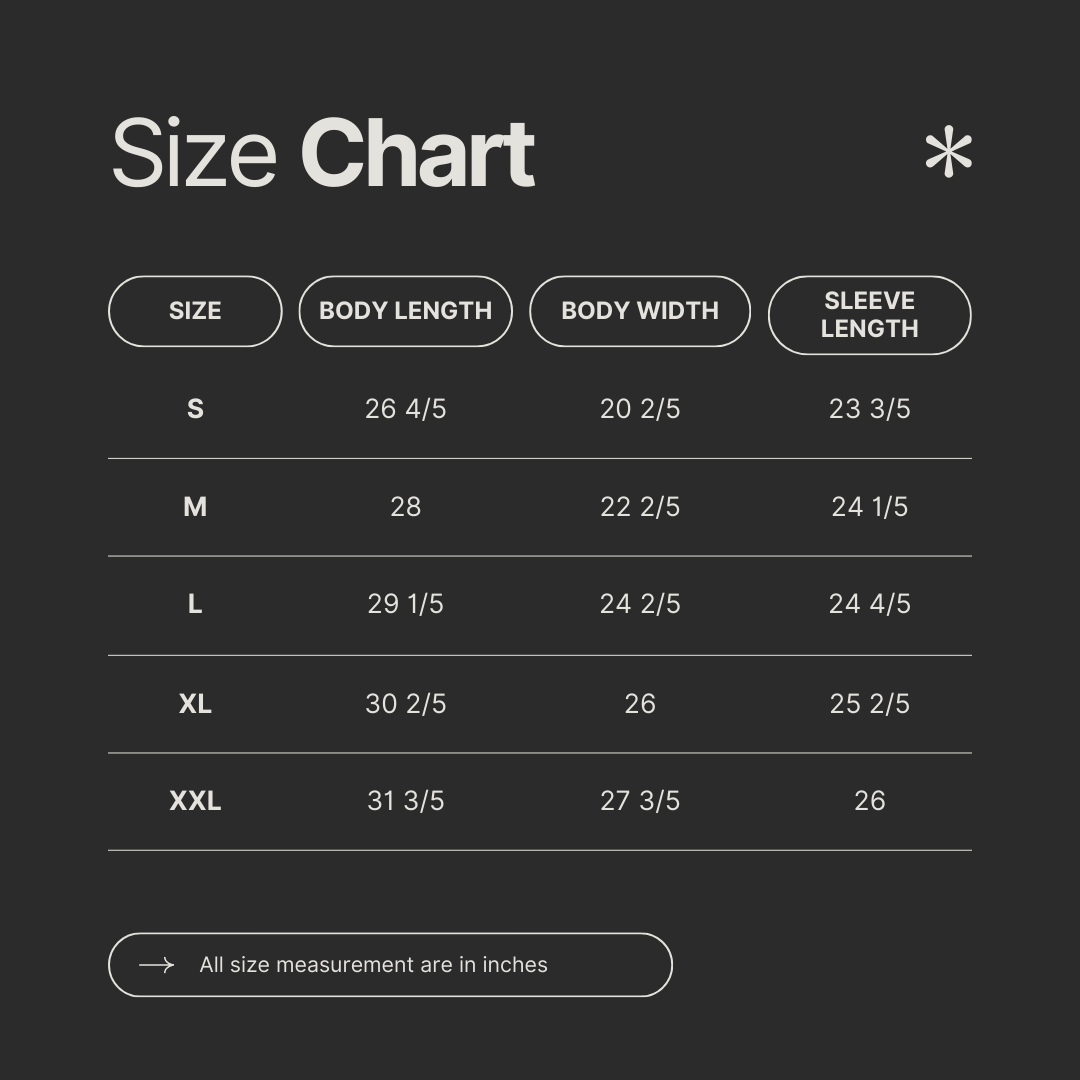Choose the L size row label
This screenshot has height=1080, width=1080.
(195, 604)
